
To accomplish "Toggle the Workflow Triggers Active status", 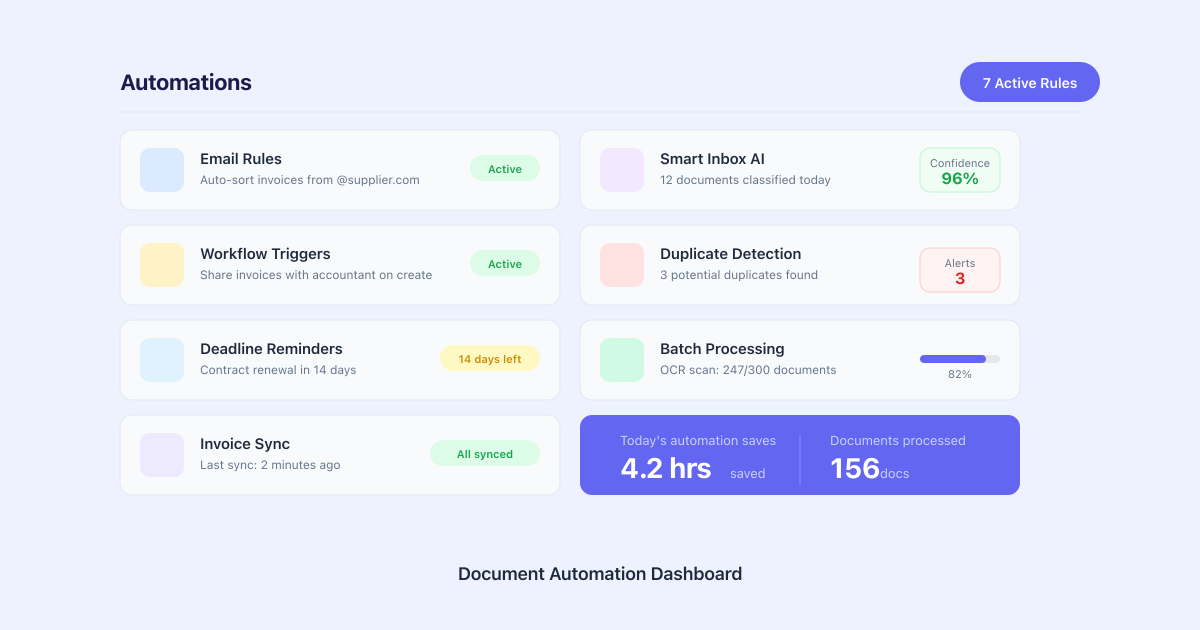I will coord(505,263).
